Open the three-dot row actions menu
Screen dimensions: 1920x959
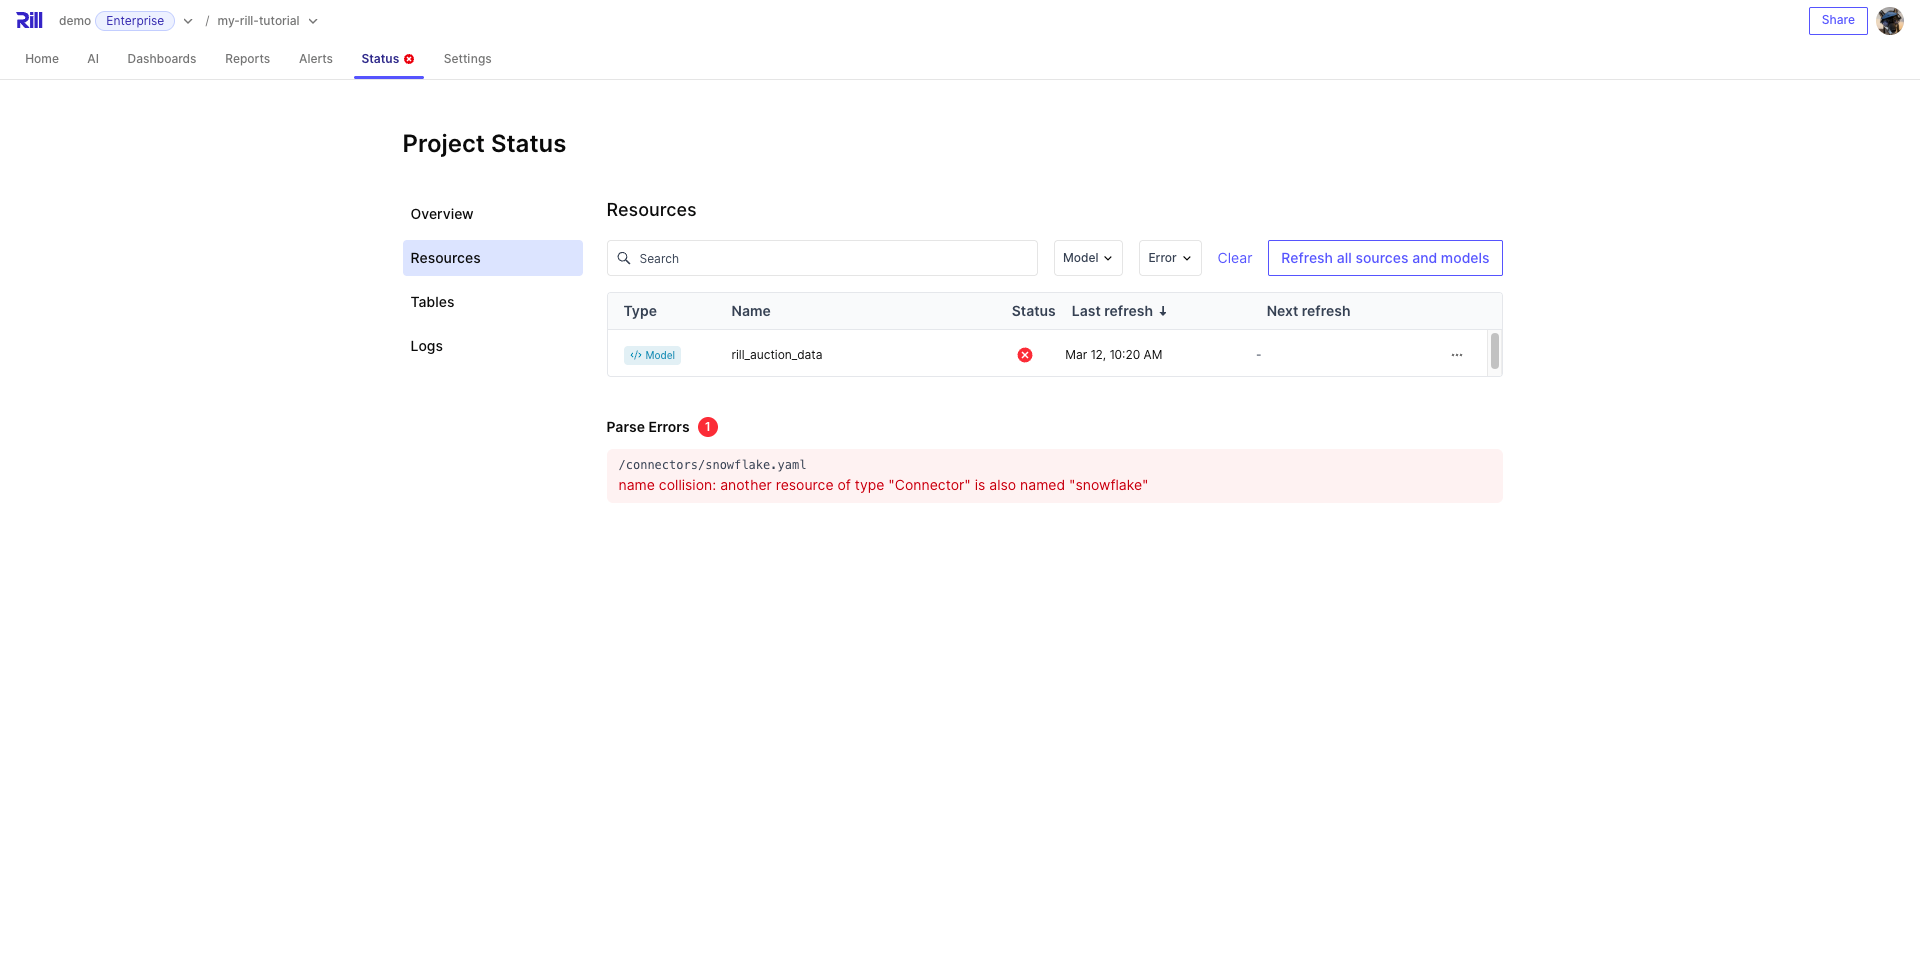1456,355
